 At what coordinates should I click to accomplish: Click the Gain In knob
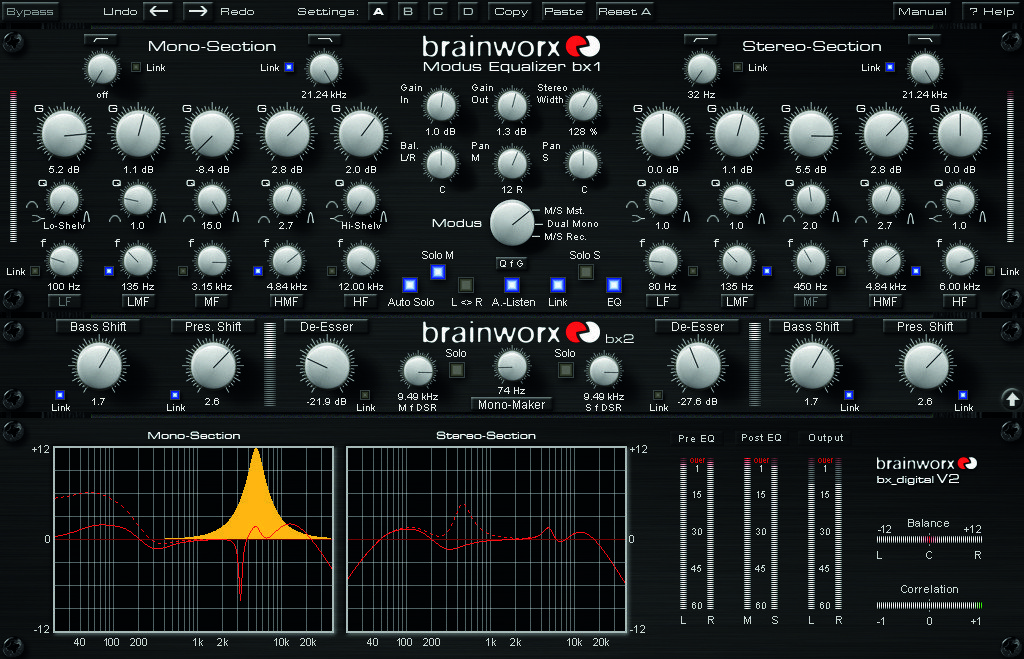coord(441,105)
